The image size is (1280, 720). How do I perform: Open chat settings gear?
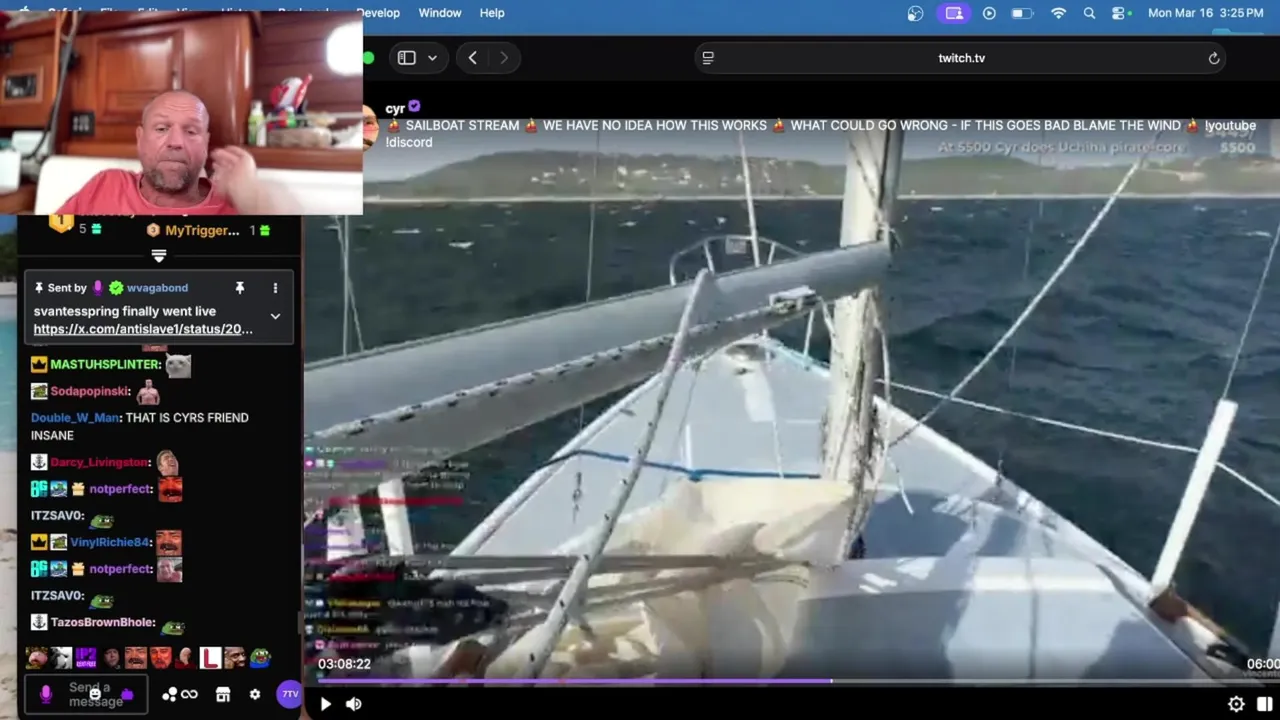(255, 694)
